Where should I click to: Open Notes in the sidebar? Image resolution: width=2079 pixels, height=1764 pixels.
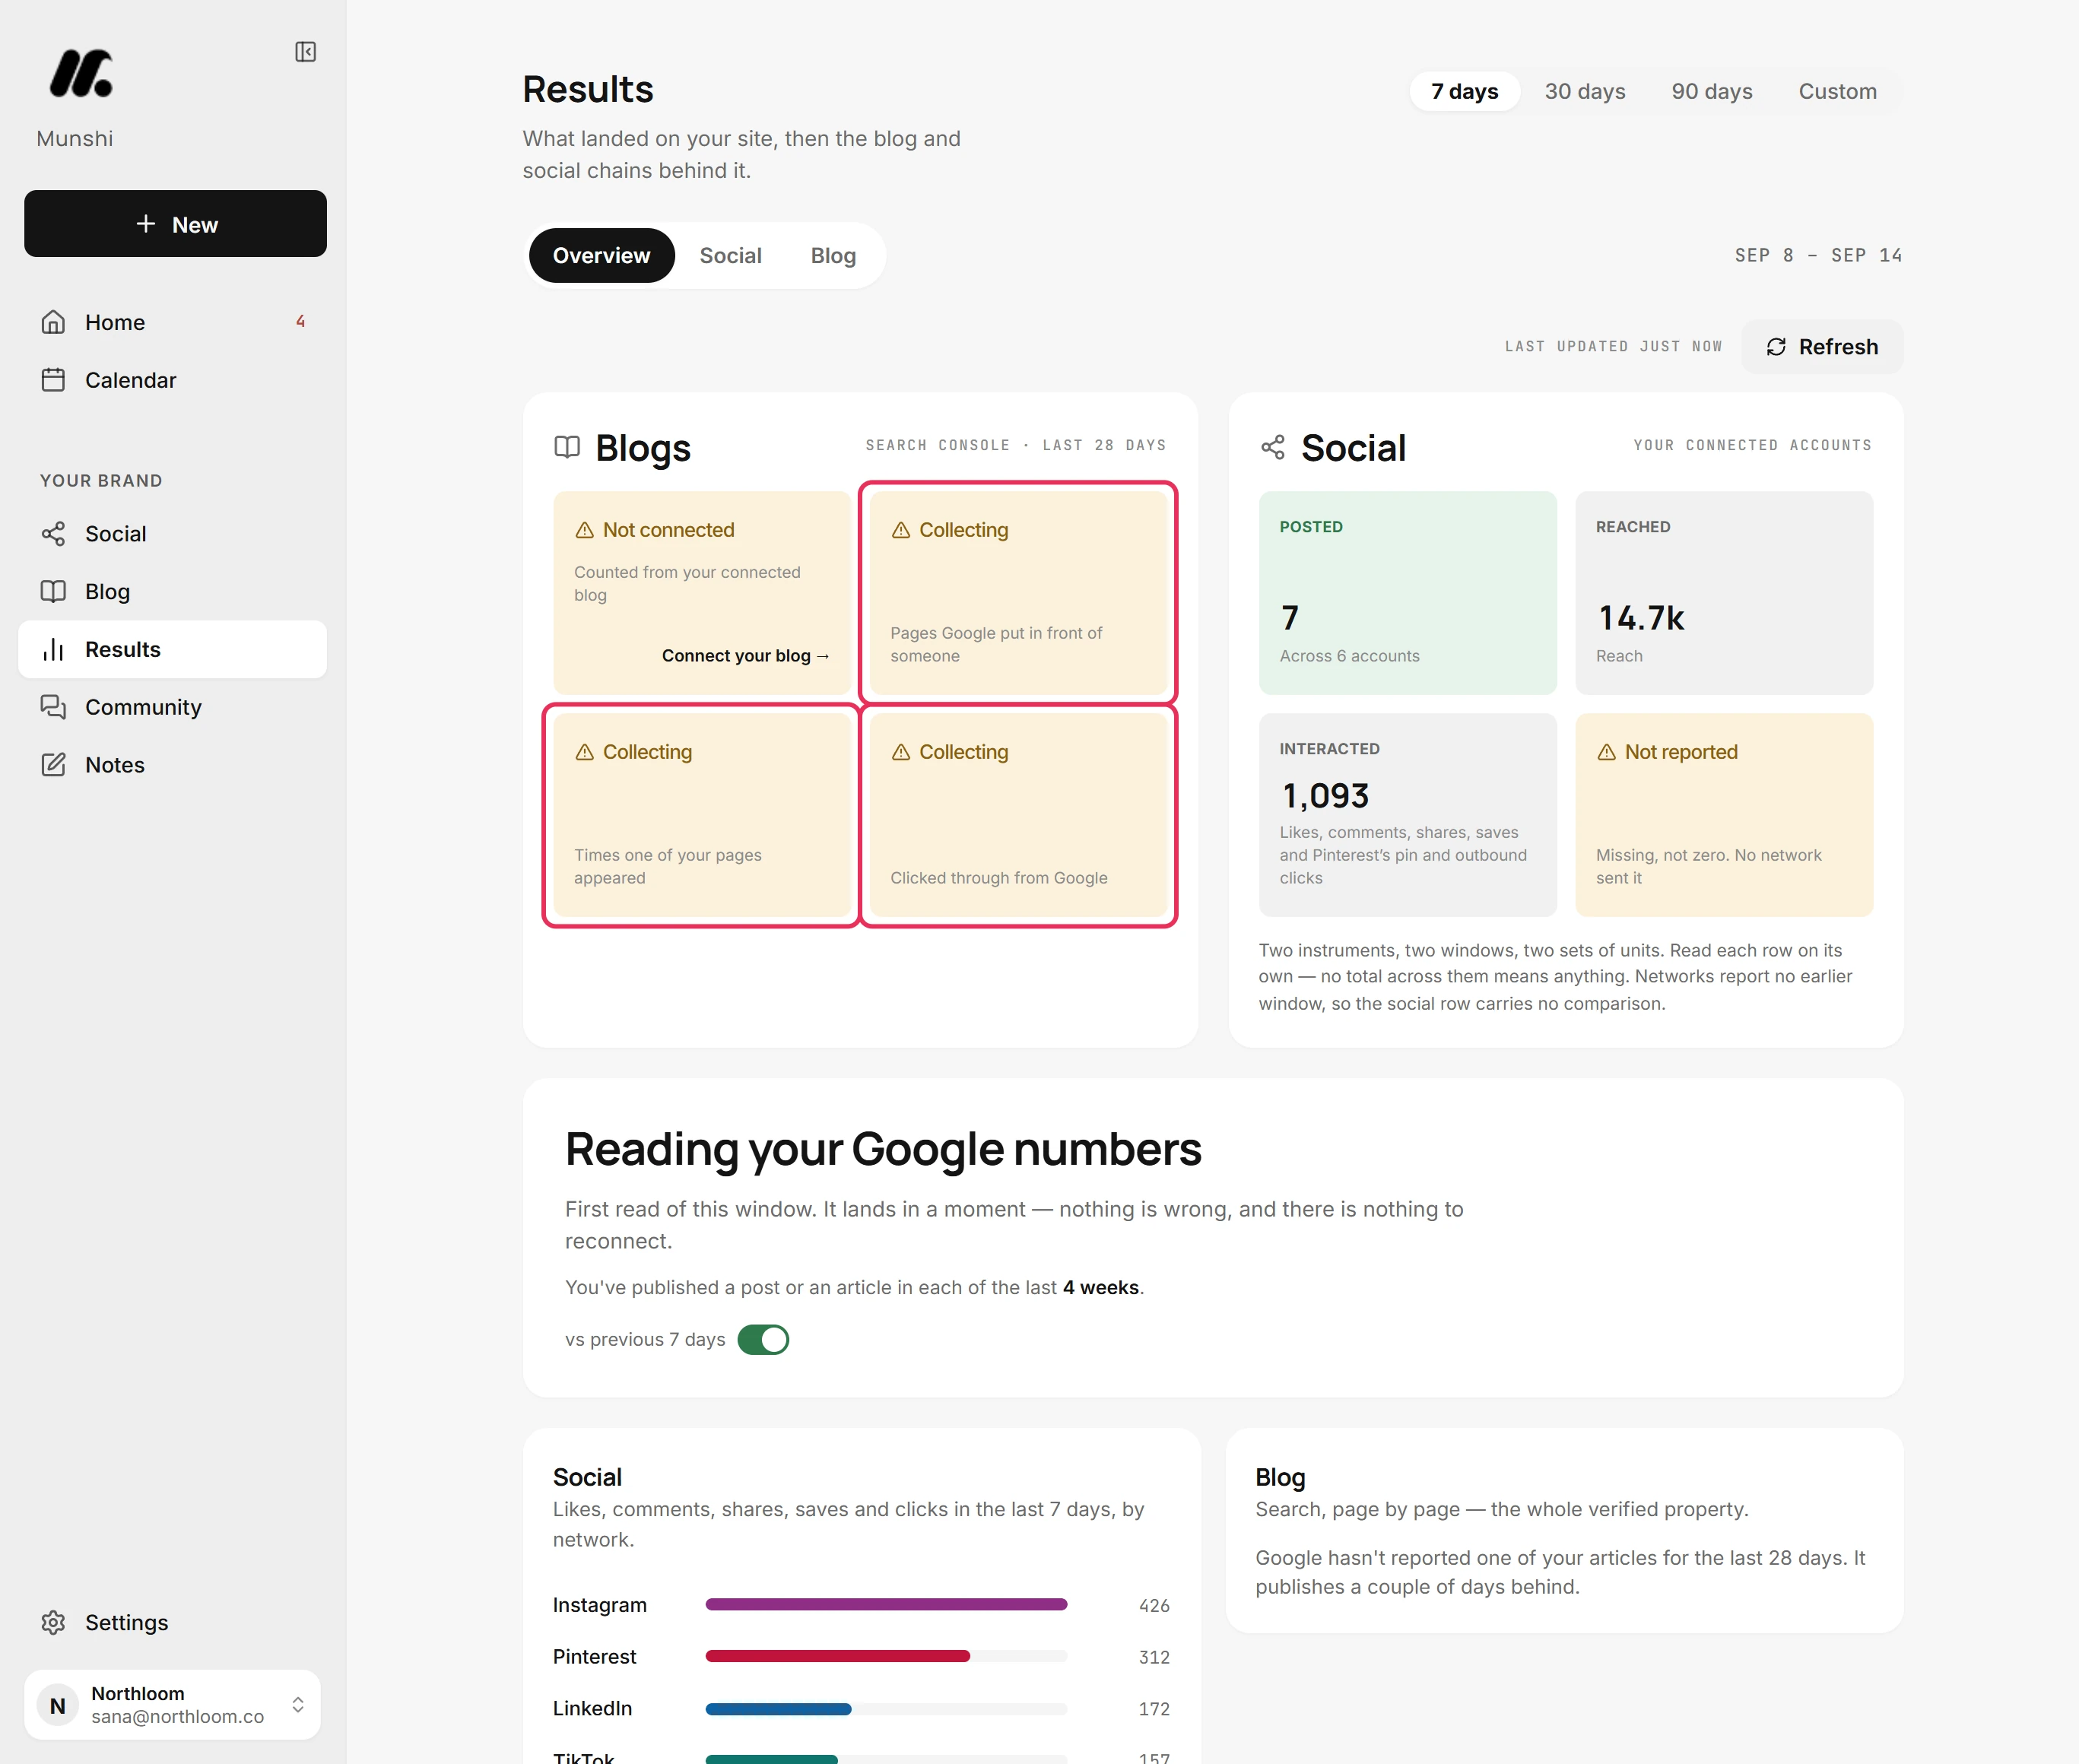pyautogui.click(x=172, y=765)
